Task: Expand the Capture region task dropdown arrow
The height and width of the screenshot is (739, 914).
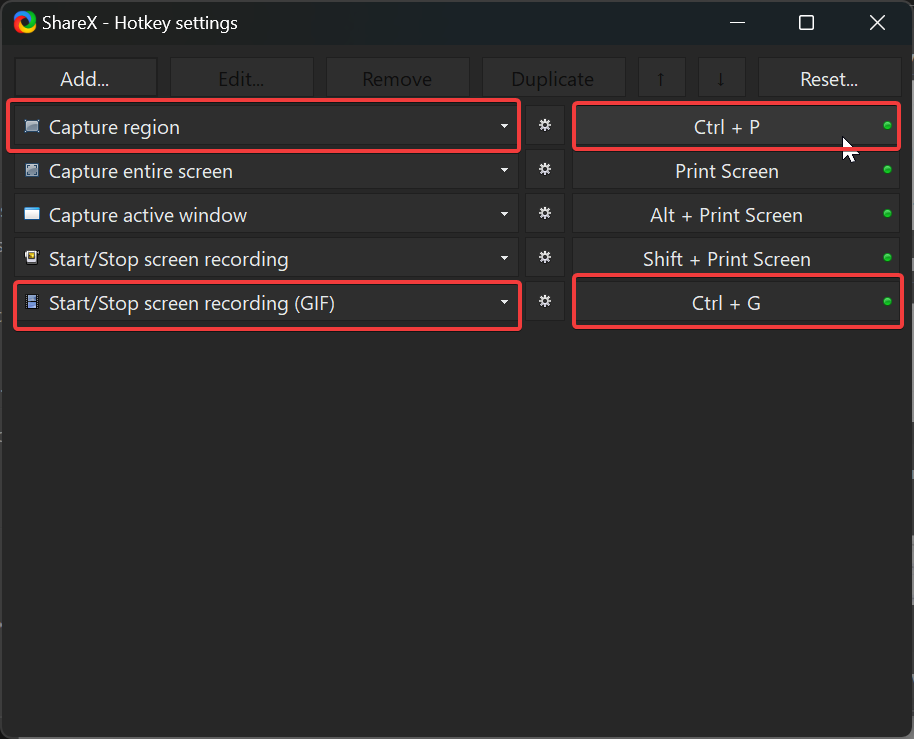Action: pos(504,126)
